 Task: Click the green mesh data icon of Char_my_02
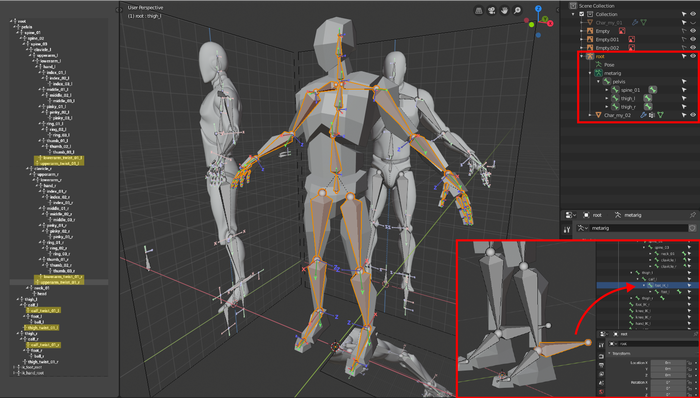pyautogui.click(x=660, y=115)
